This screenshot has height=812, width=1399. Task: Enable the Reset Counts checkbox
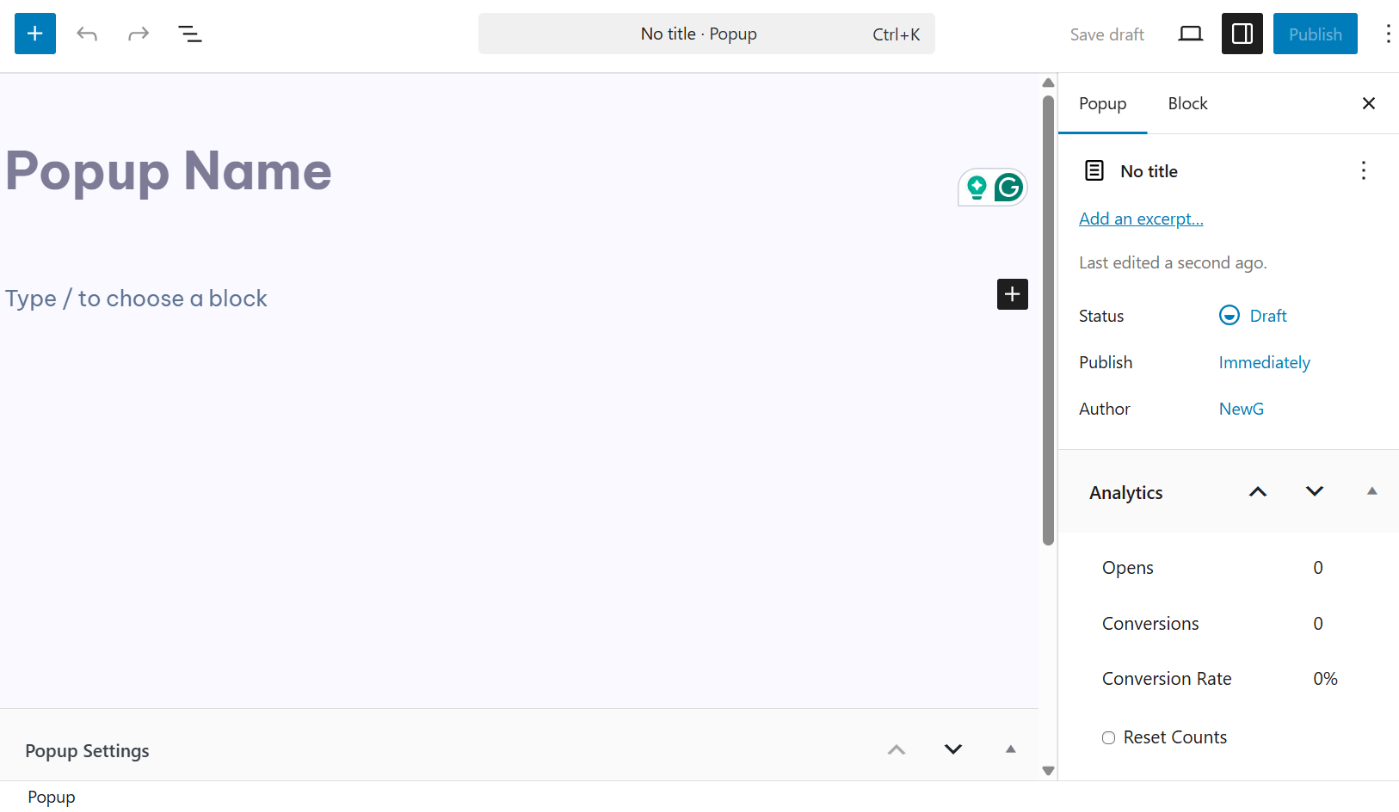pyautogui.click(x=1108, y=738)
